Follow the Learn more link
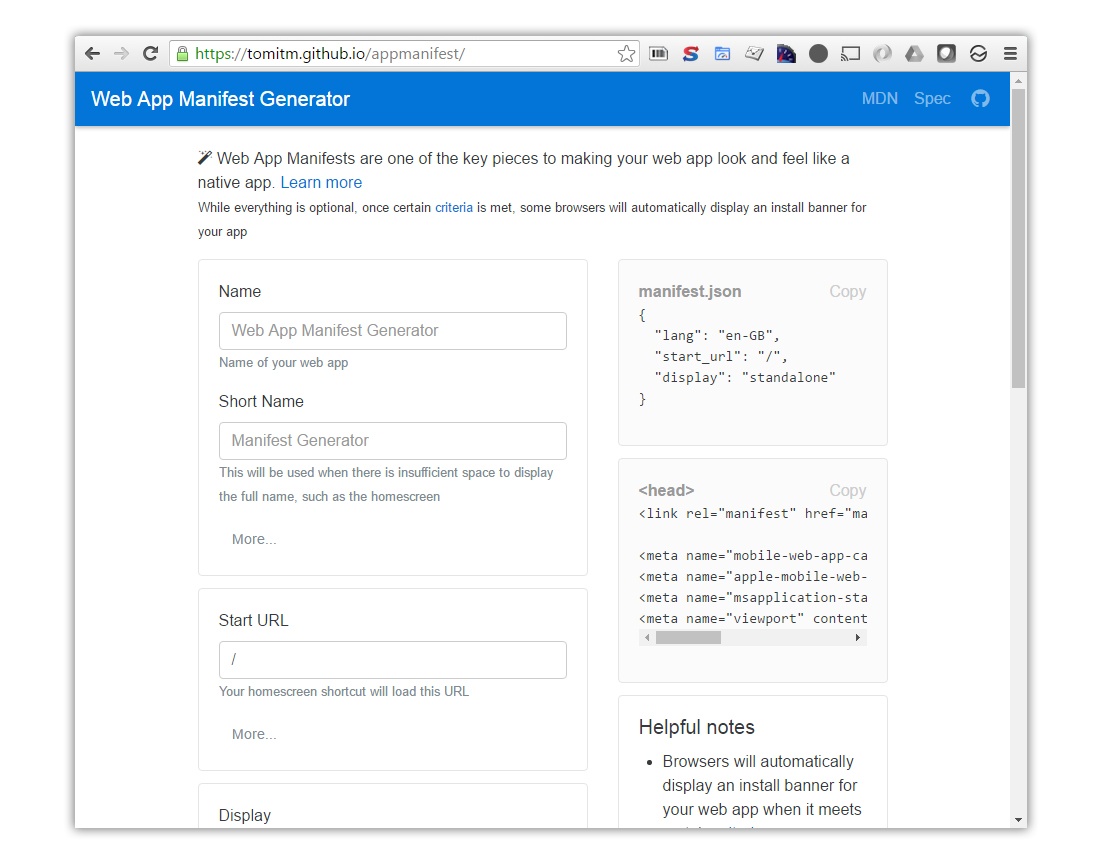 click(x=321, y=182)
